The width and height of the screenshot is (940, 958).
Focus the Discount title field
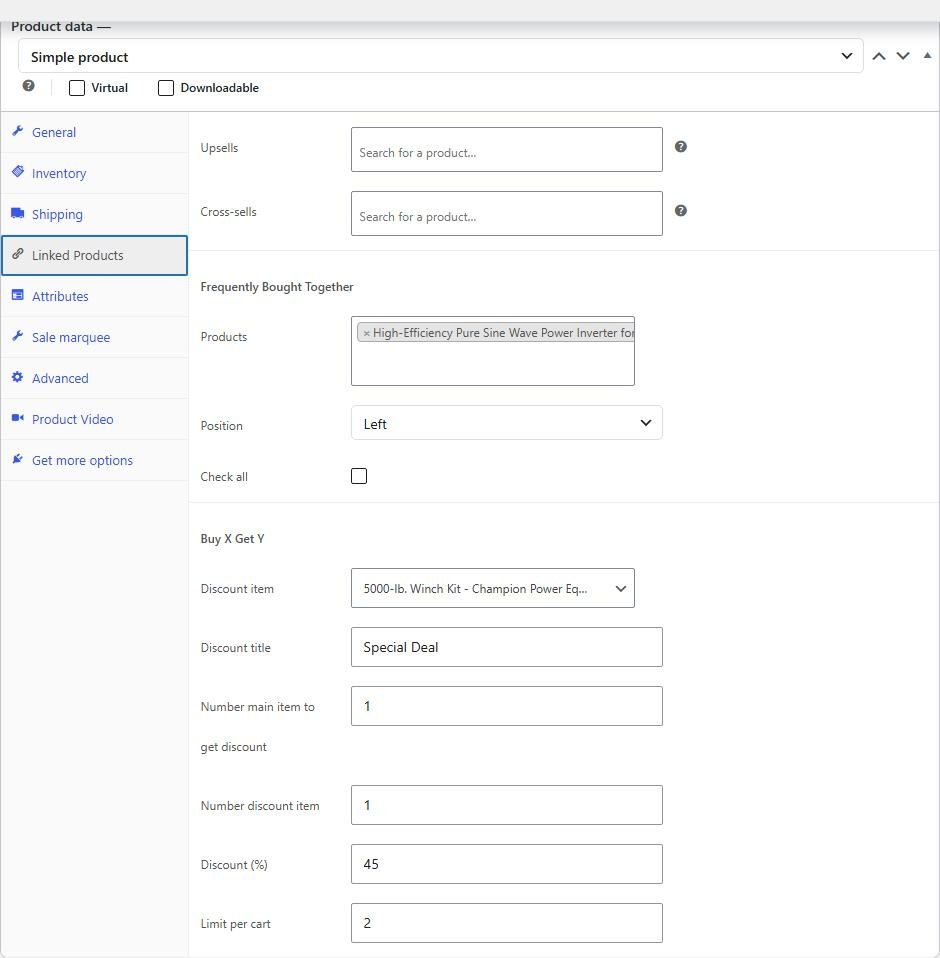[x=506, y=647]
